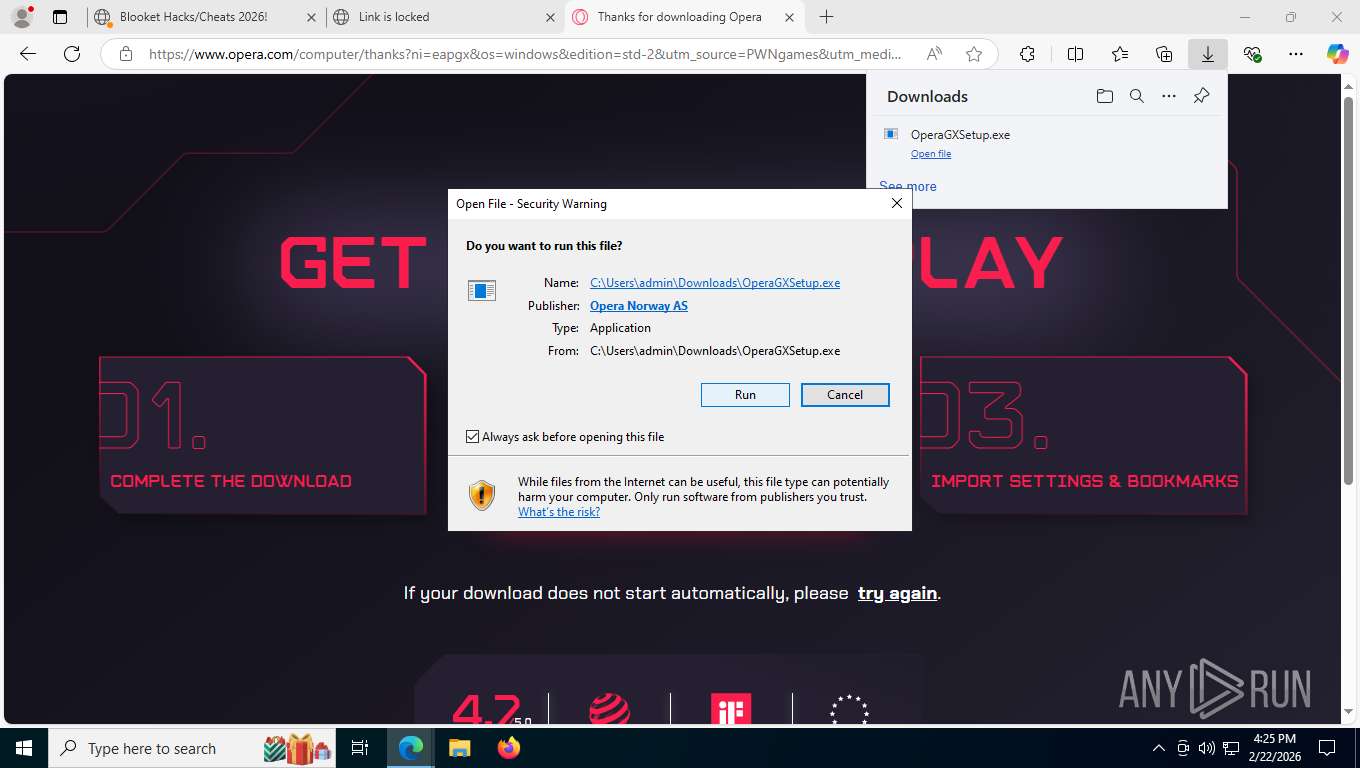
Task: Open Microsoft Edge from the taskbar
Action: tap(411, 748)
